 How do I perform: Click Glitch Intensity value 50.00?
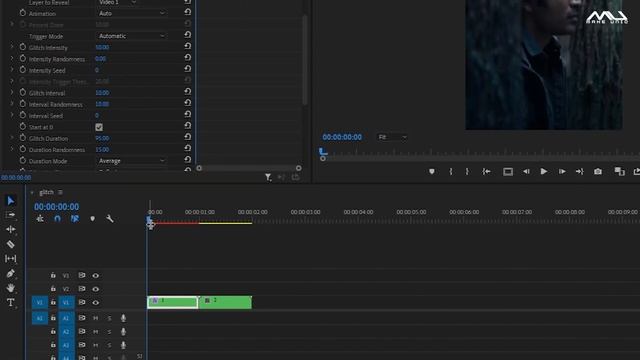(102, 47)
